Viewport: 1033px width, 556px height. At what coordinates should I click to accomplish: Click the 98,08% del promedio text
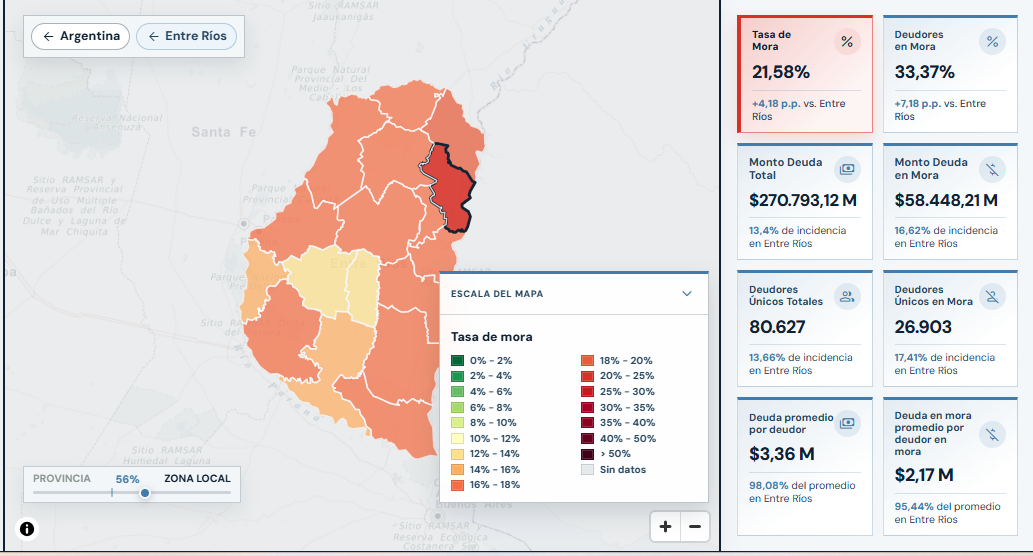click(802, 492)
